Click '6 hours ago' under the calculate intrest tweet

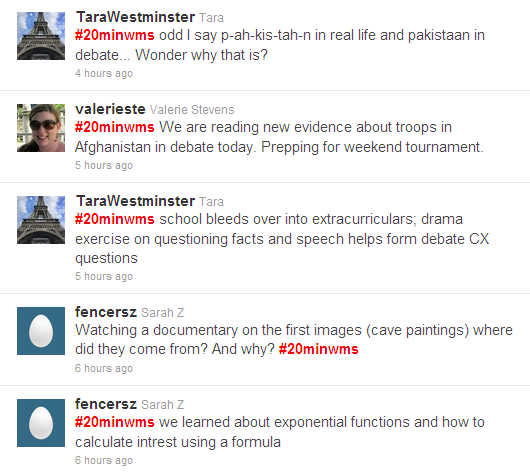[x=104, y=460]
